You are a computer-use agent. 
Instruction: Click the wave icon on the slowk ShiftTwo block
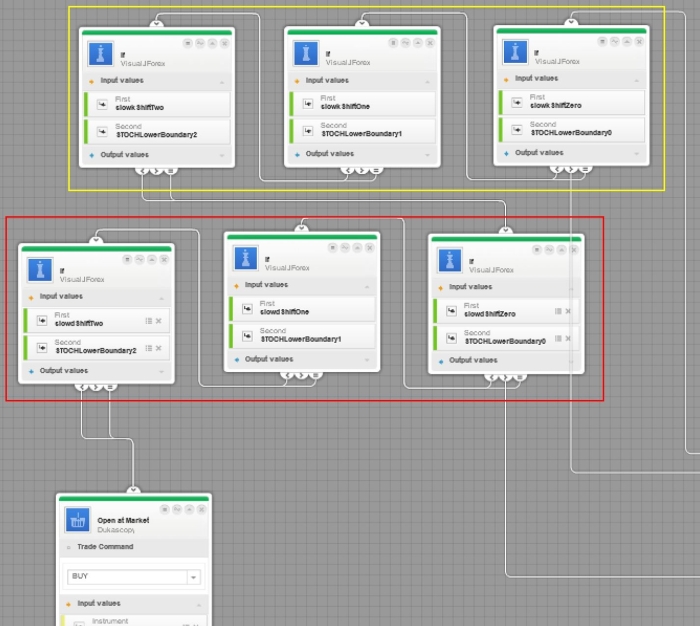pyautogui.click(x=200, y=43)
